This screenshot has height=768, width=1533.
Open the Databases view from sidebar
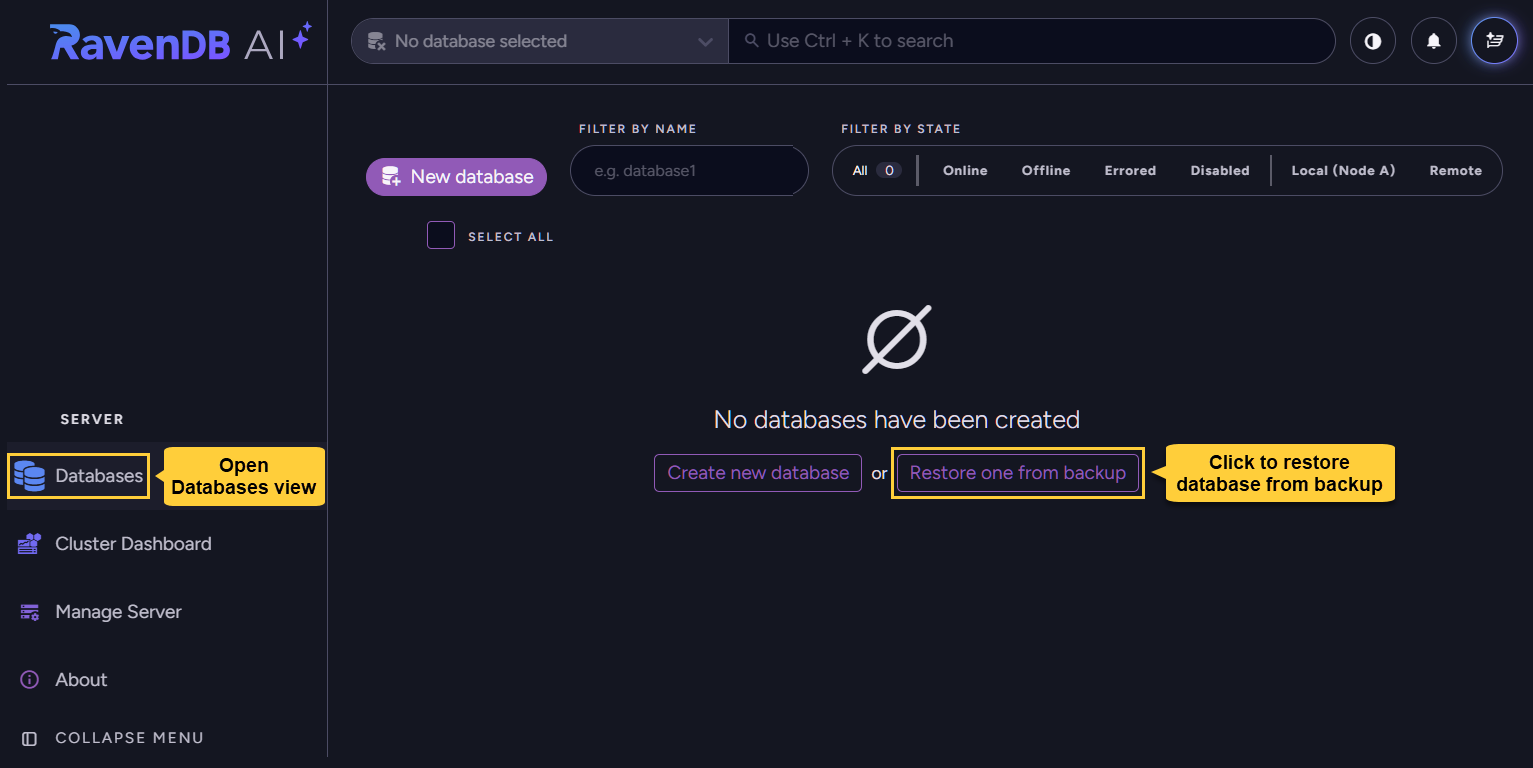point(97,475)
